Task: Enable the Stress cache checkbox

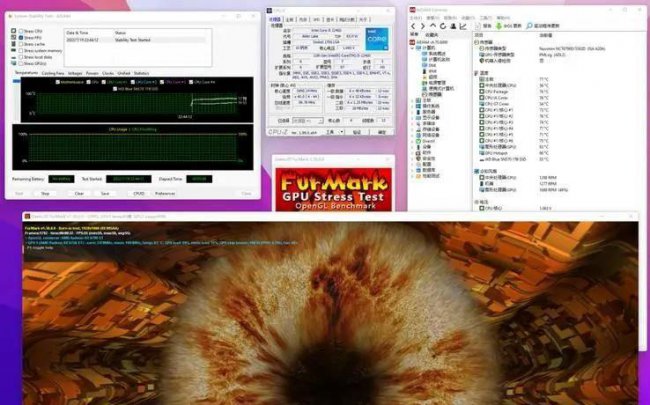Action: [x=21, y=44]
